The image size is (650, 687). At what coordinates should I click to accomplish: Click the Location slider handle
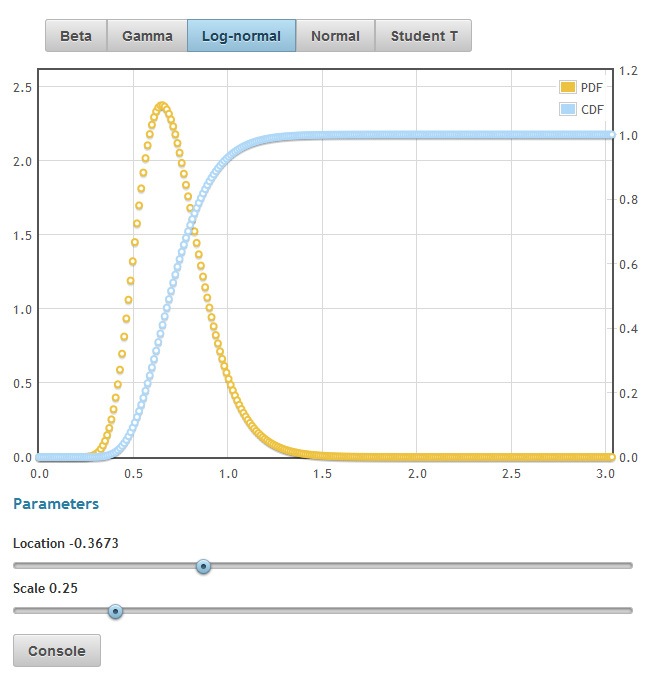[203, 566]
